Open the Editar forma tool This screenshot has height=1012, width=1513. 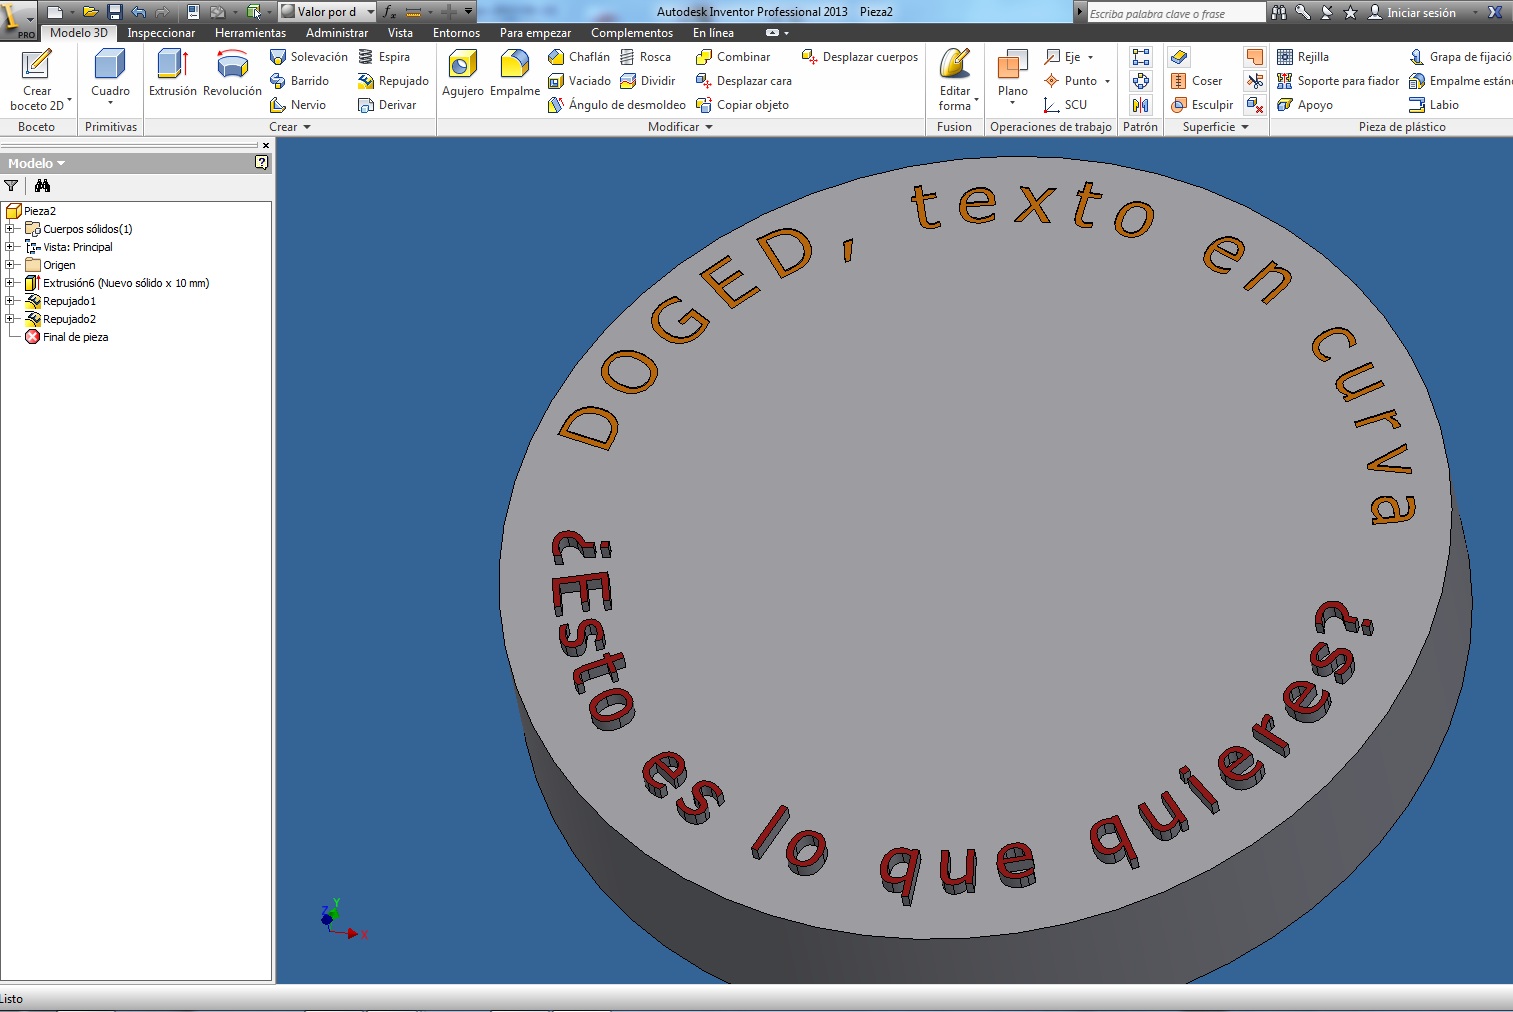[x=955, y=79]
